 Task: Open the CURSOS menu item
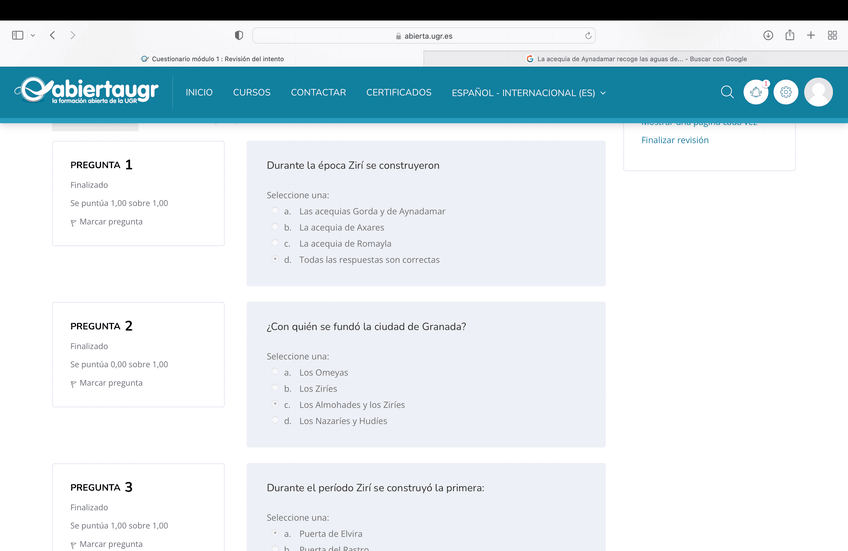(251, 93)
